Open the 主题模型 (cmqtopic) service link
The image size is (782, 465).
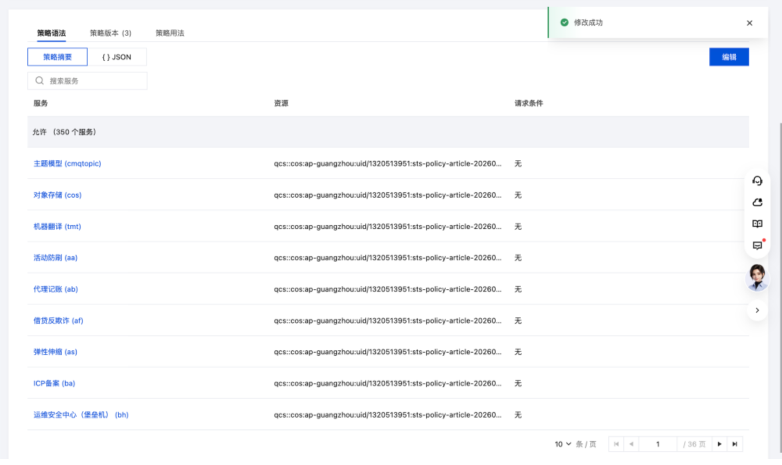67,164
